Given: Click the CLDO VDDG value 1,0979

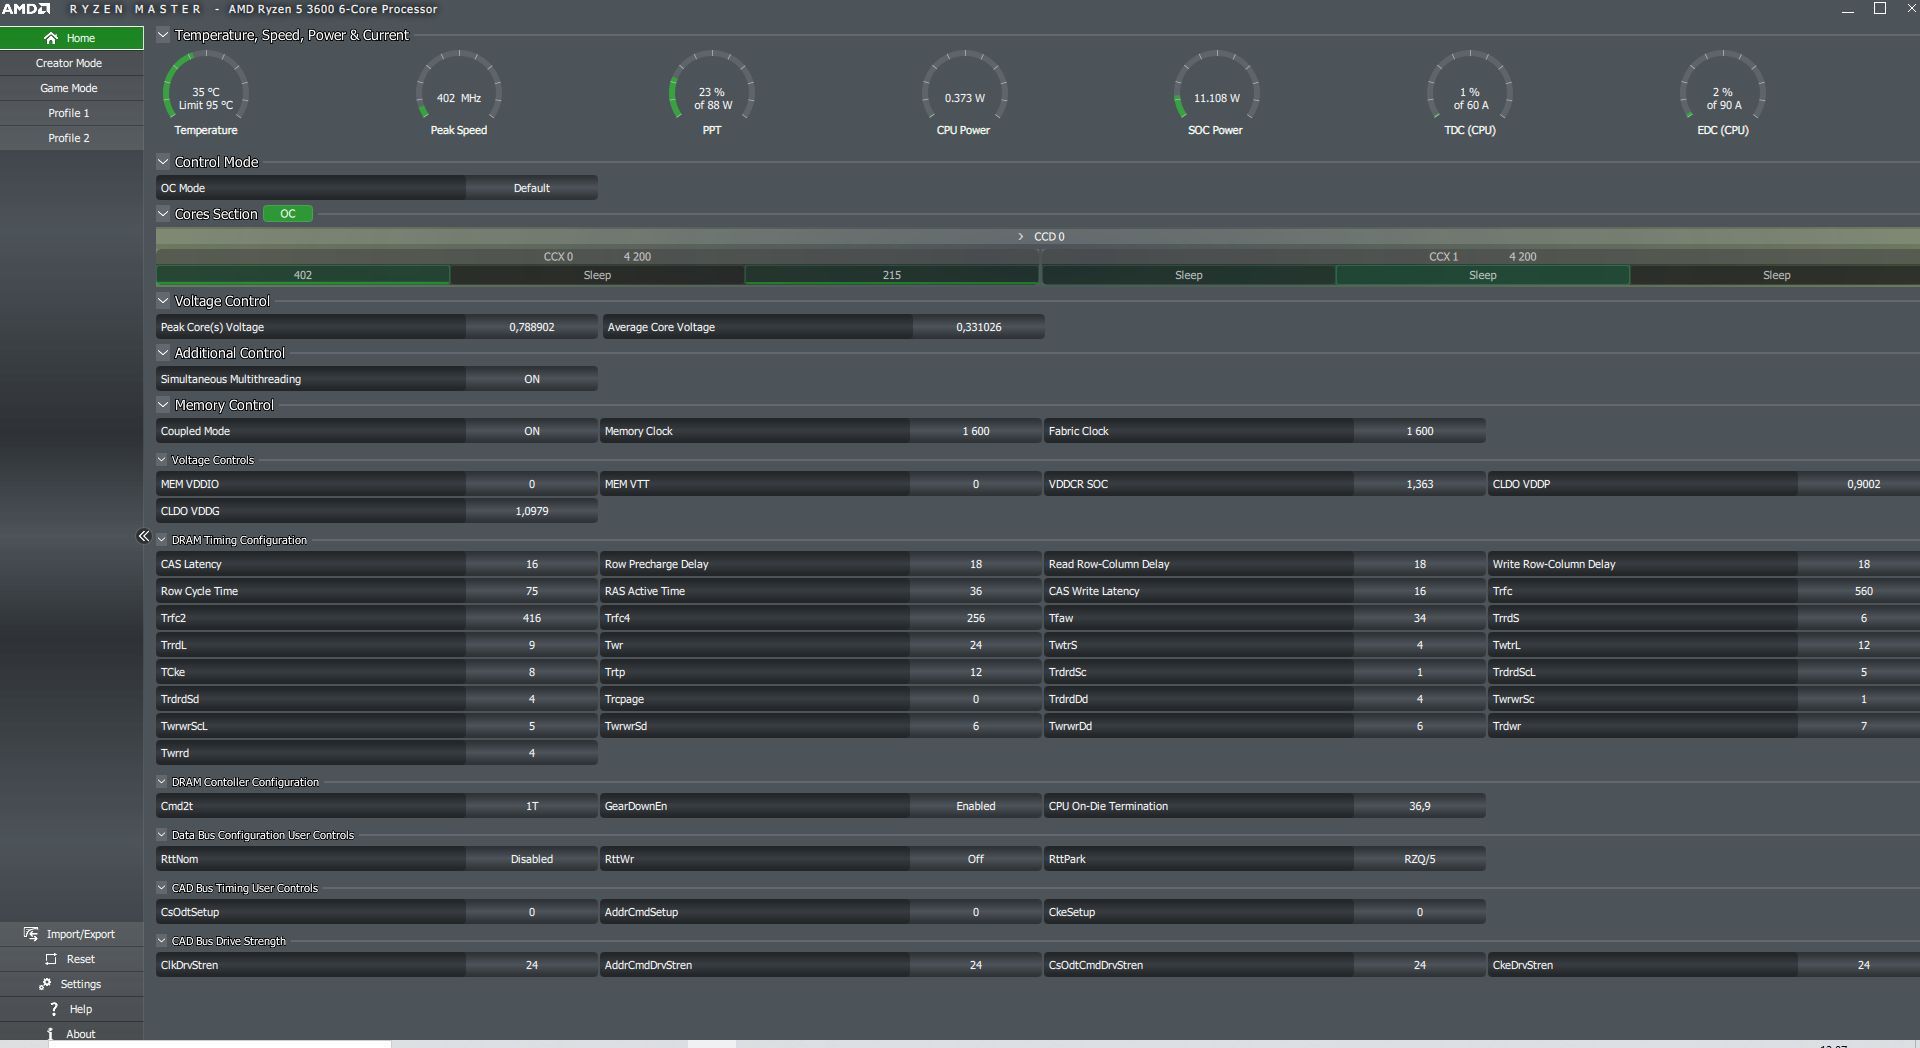Looking at the screenshot, I should coord(532,511).
